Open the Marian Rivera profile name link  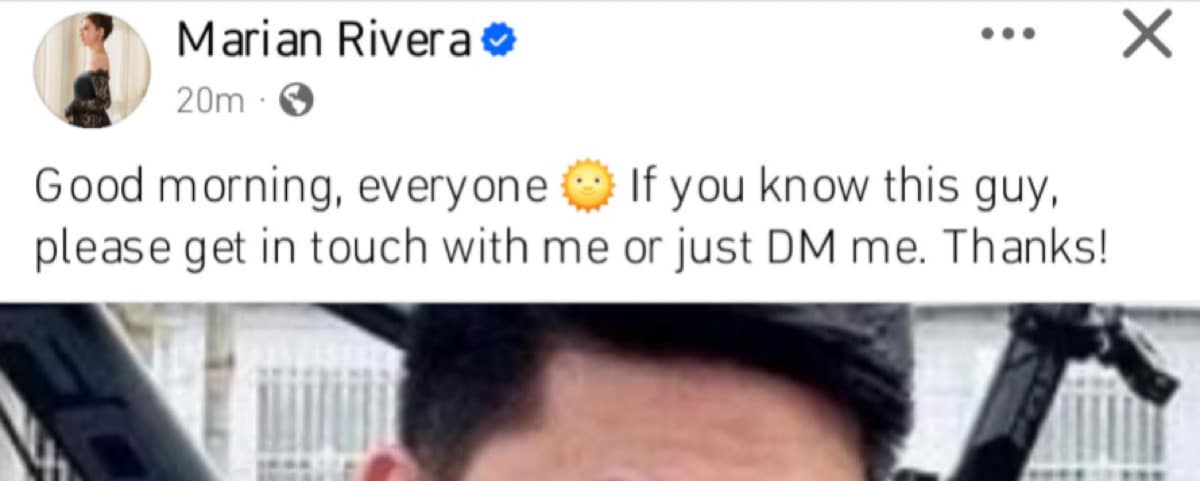(325, 40)
